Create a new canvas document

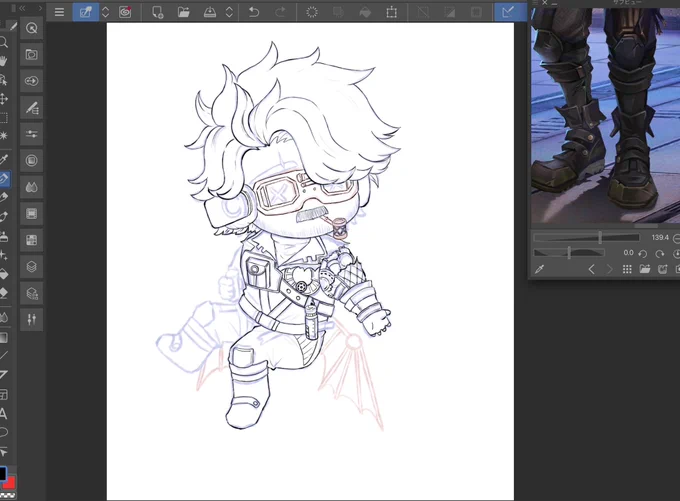157,12
